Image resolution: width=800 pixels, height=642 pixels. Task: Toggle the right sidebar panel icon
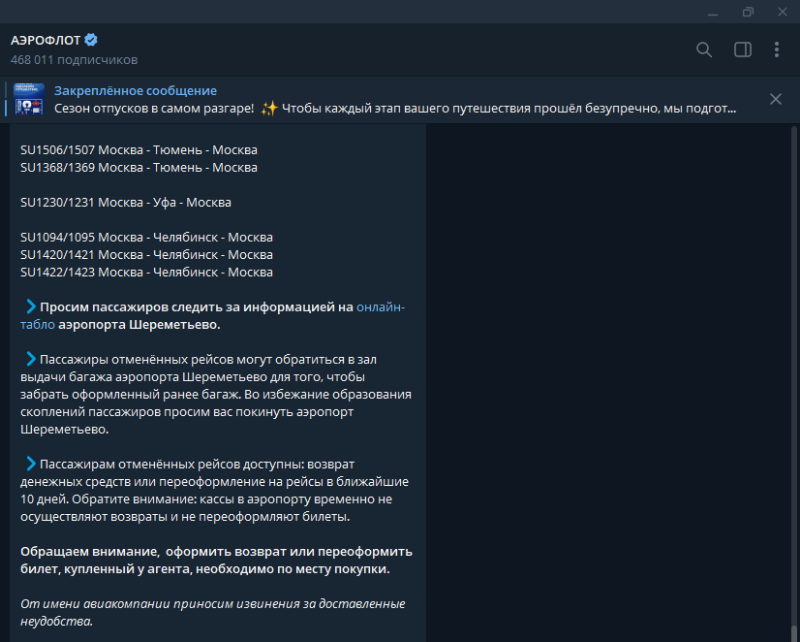742,50
